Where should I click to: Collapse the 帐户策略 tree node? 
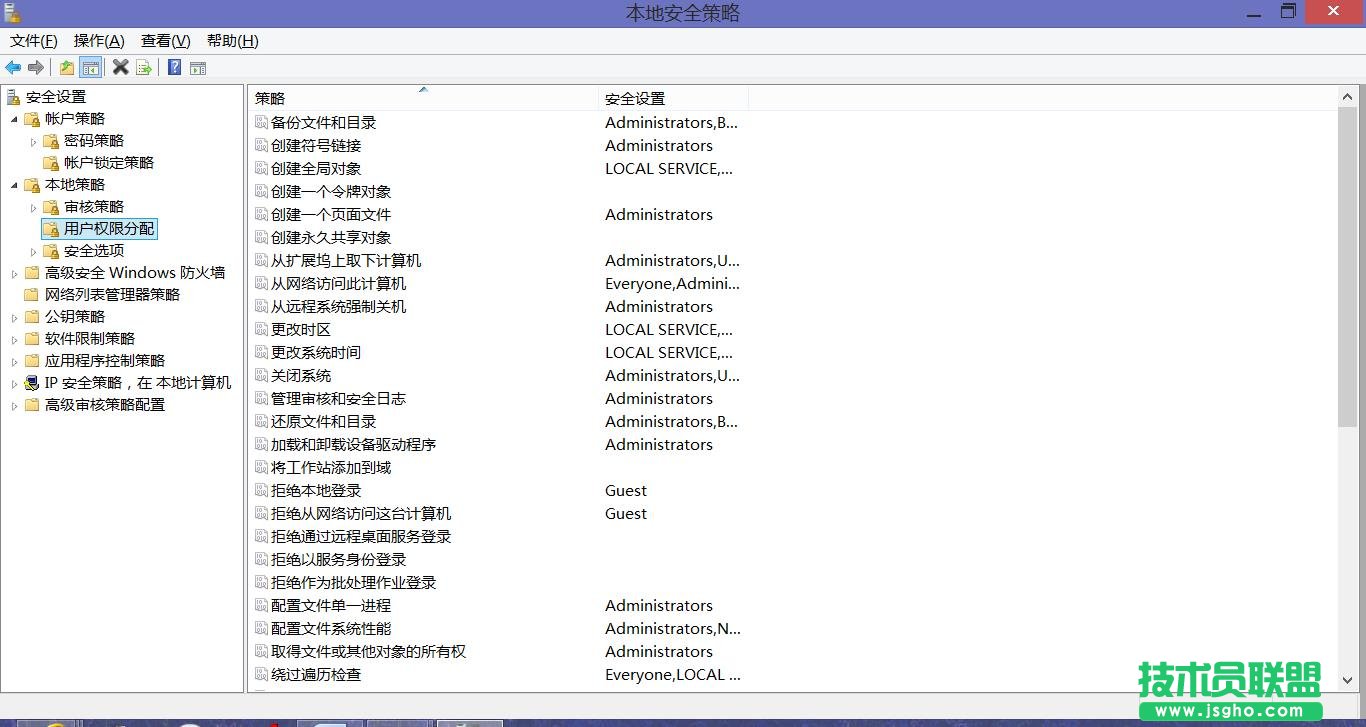coord(14,119)
